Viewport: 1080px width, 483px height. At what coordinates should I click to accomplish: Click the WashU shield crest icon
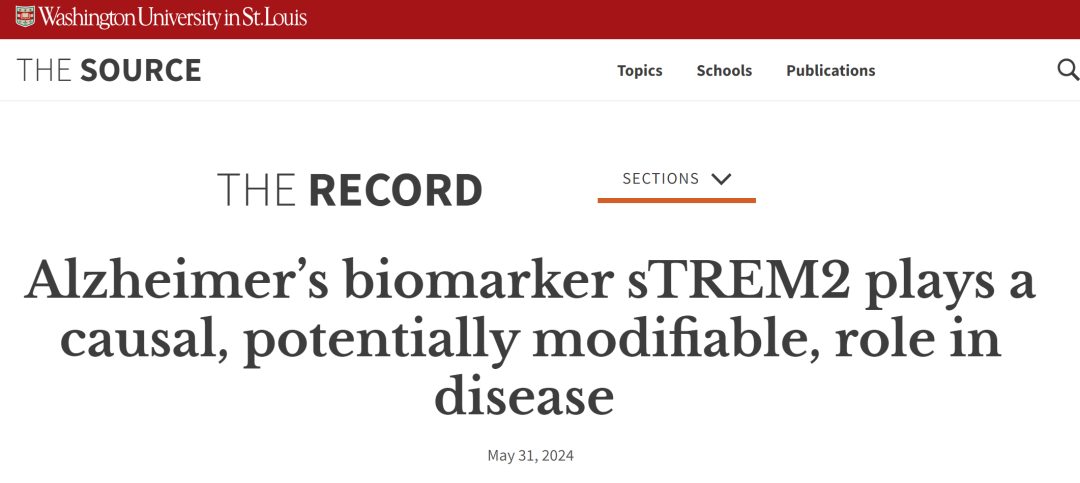pos(25,17)
